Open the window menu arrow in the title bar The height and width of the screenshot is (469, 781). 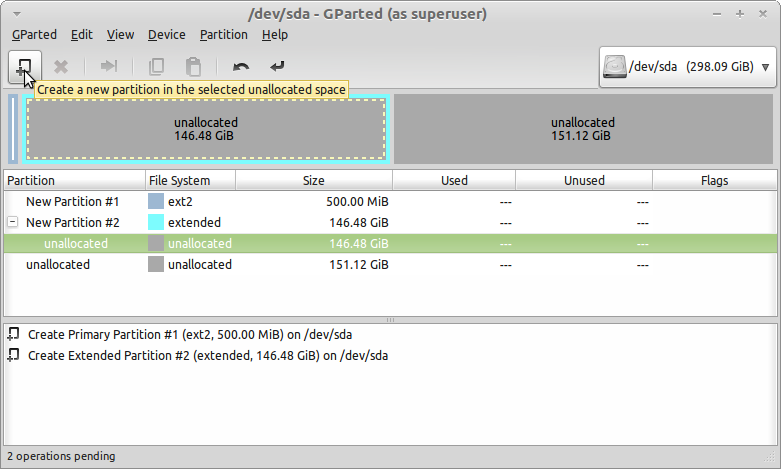(16, 14)
